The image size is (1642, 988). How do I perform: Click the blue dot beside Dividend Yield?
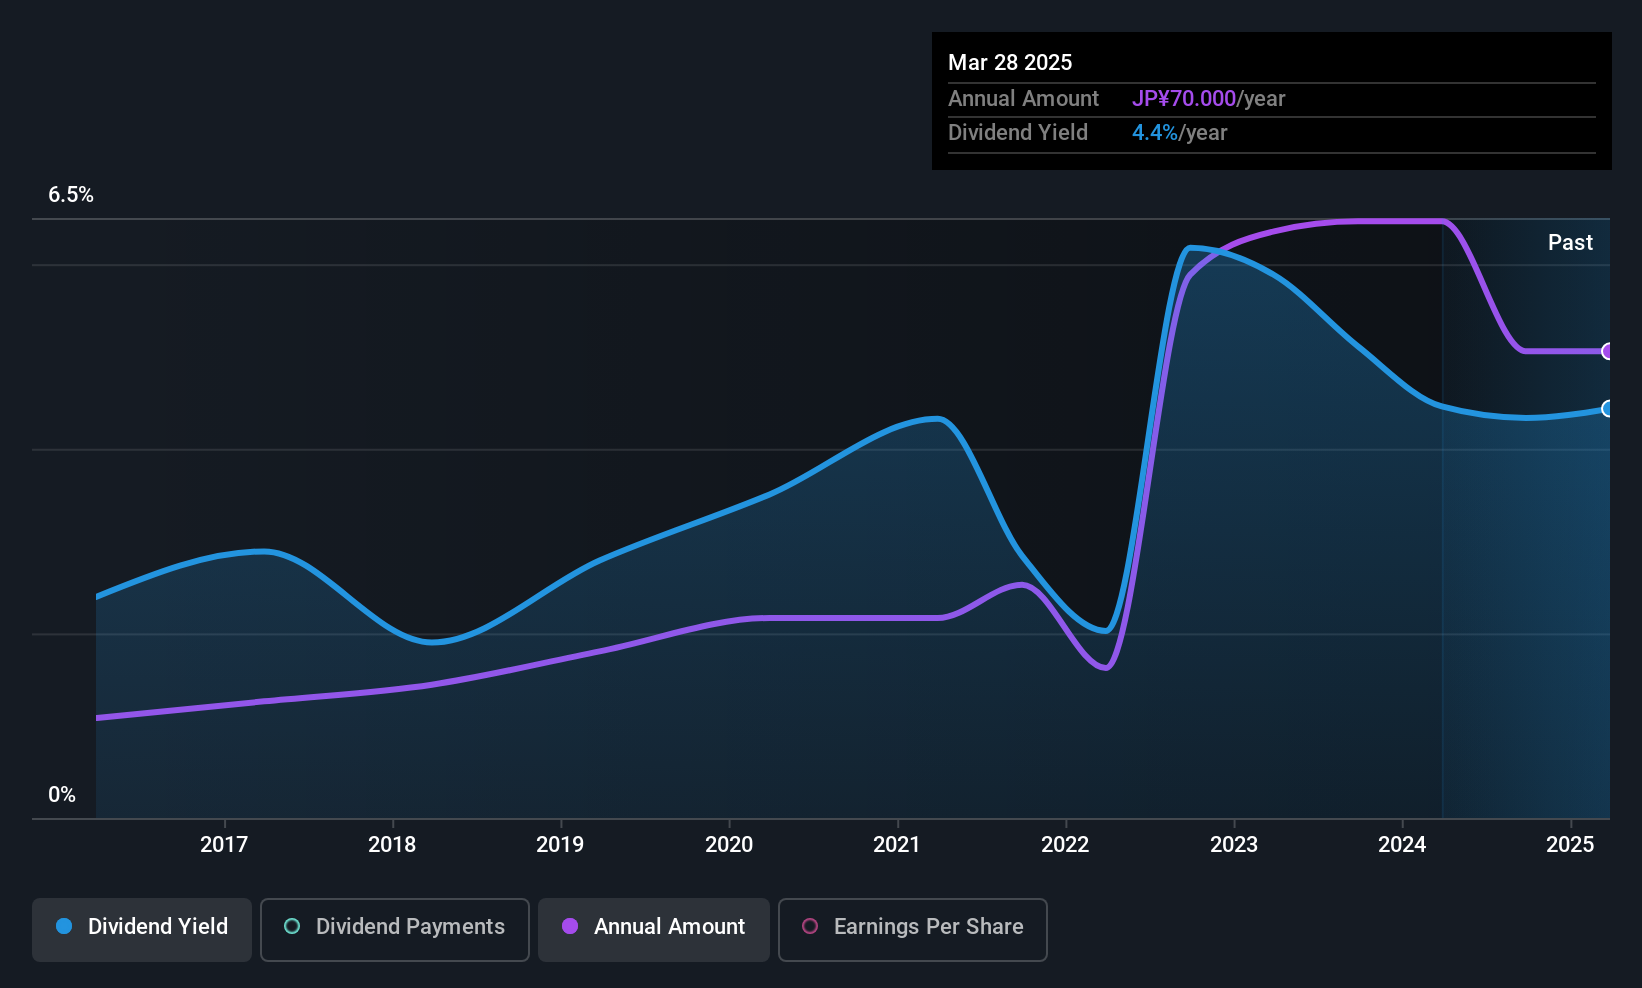click(x=64, y=927)
